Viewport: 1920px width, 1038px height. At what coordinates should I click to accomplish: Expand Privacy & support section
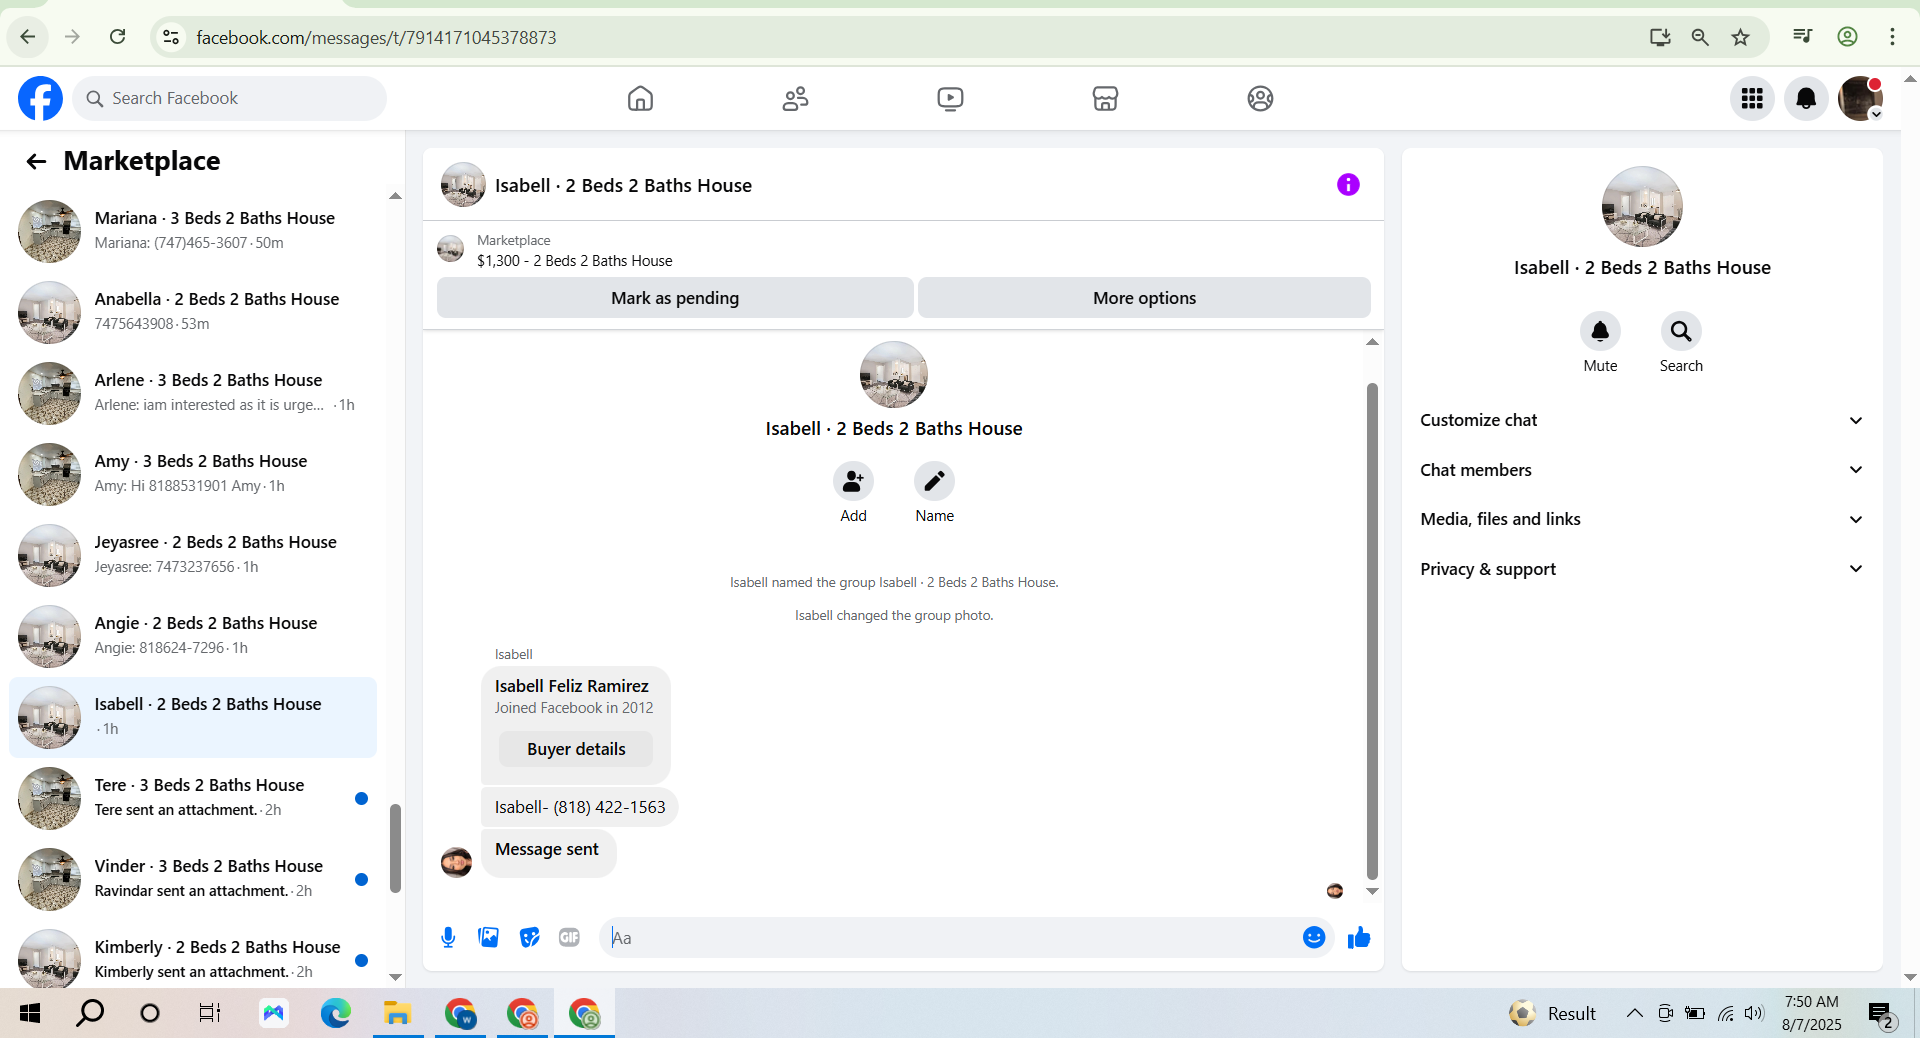tap(1641, 569)
